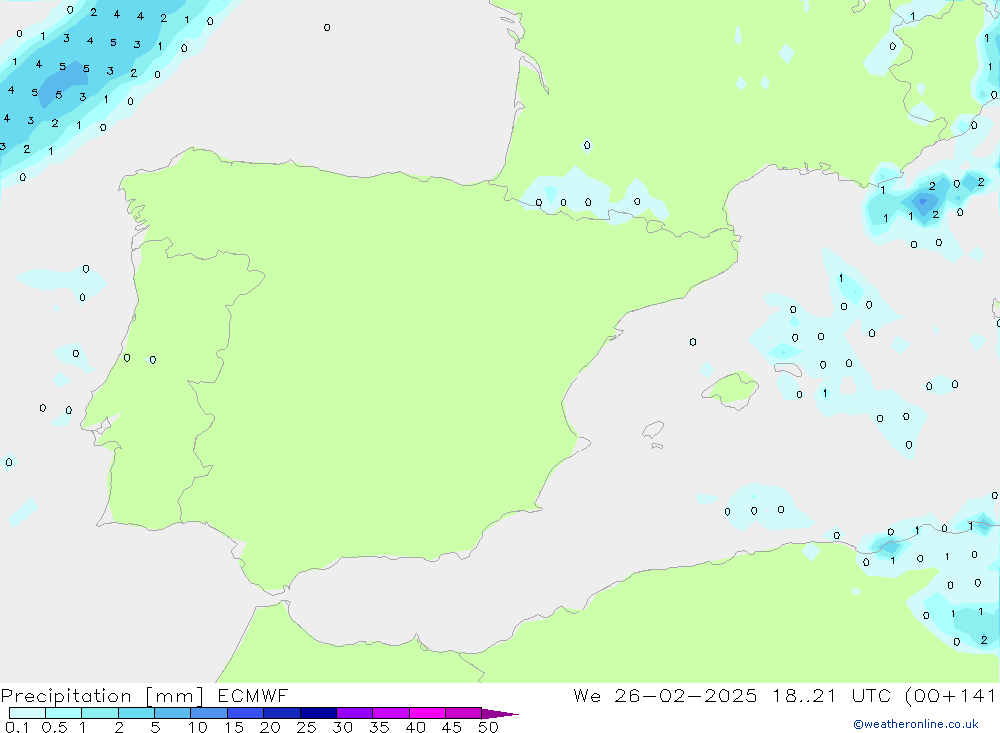Click the 'ECMWF' model label

pos(253,695)
